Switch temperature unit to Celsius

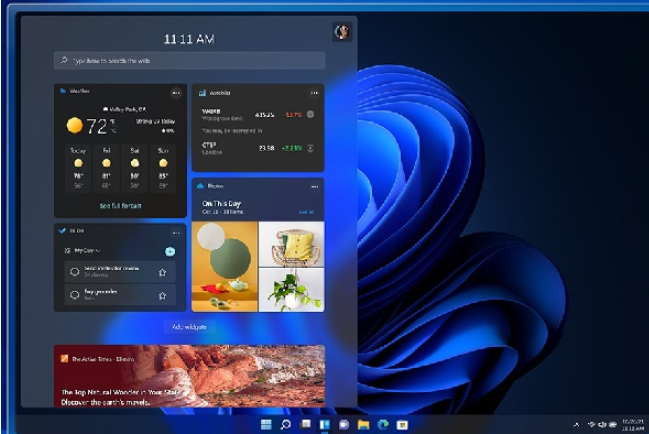tap(113, 130)
